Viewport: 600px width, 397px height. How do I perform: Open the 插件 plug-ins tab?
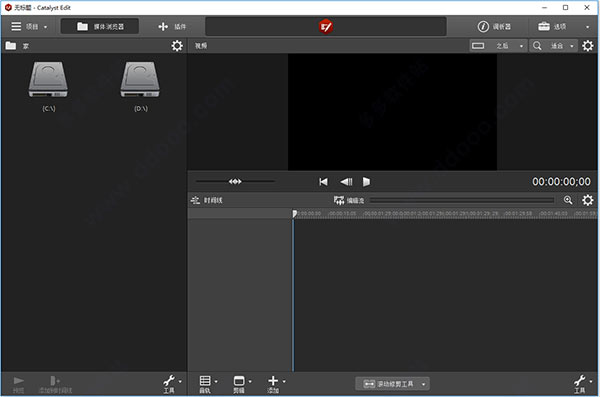click(172, 26)
